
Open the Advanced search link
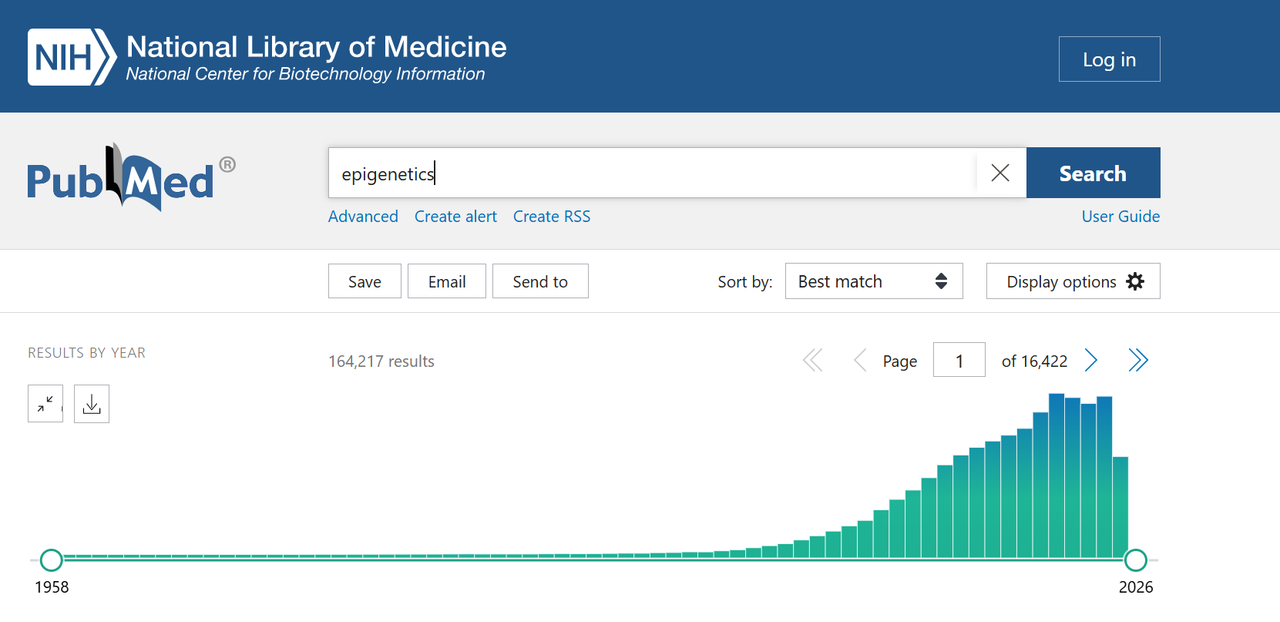coord(363,216)
